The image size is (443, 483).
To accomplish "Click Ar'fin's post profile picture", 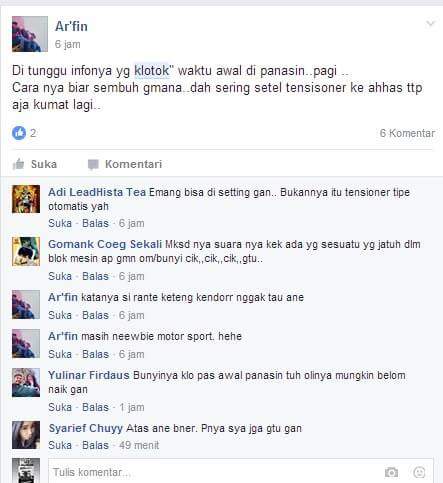I will click(x=30, y=34).
